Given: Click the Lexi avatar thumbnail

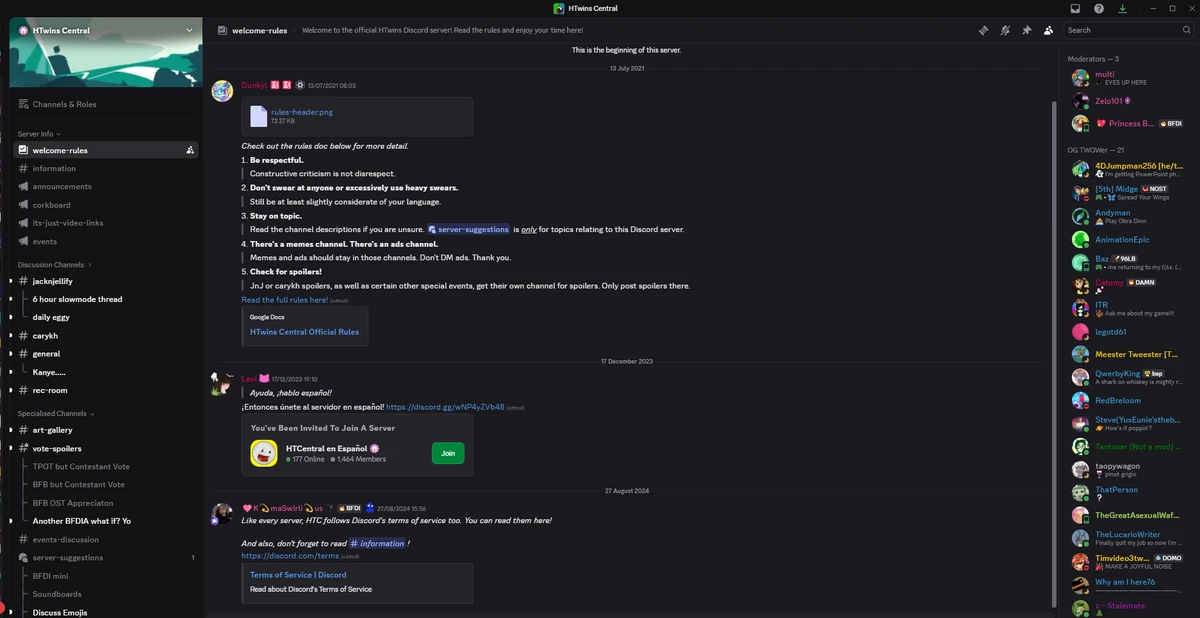Looking at the screenshot, I should click(x=222, y=383).
